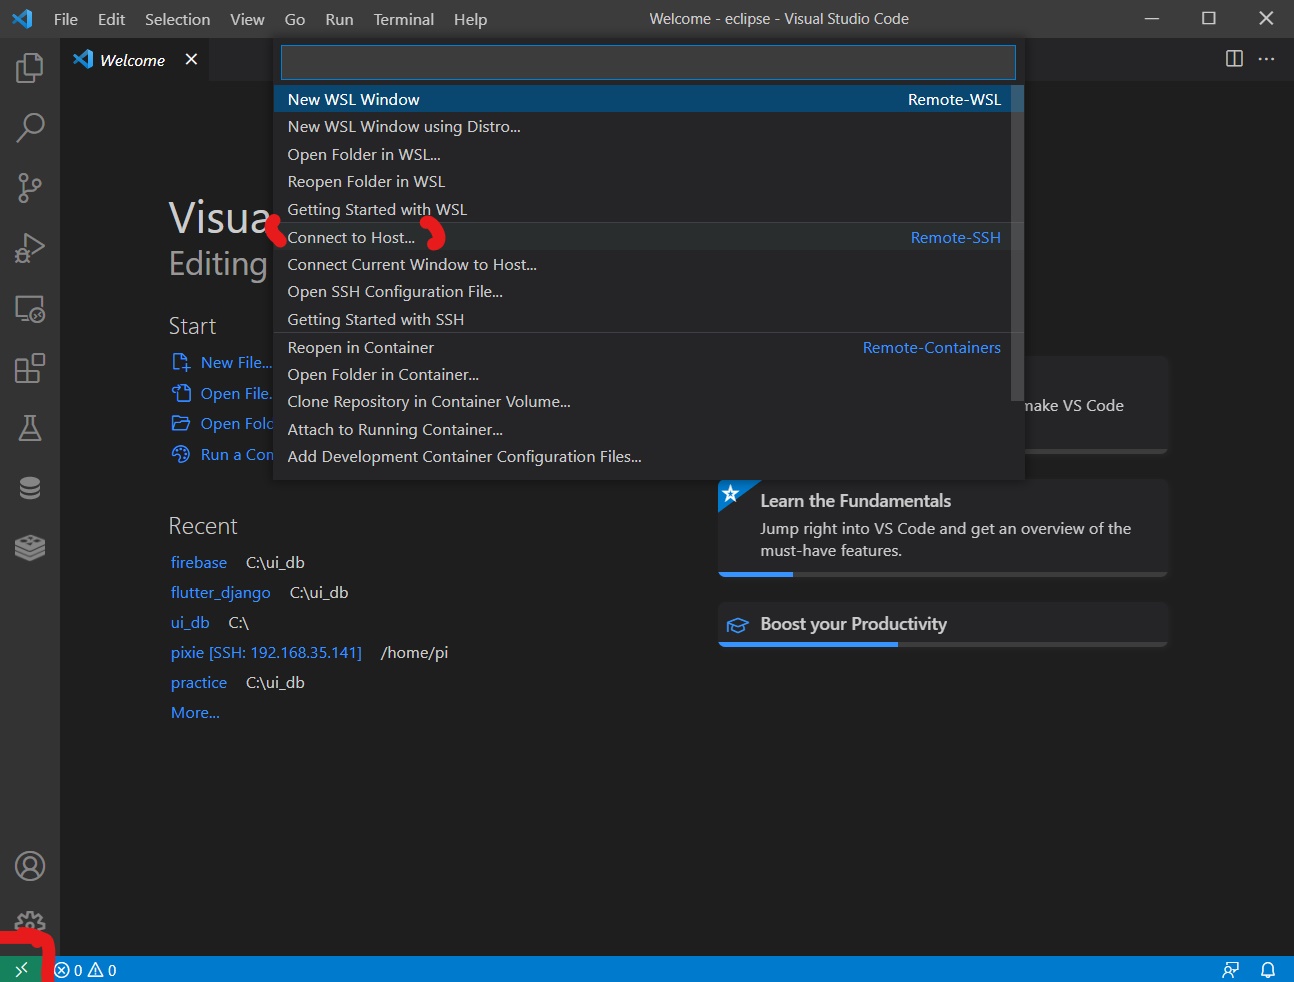
Task: Focus the command palette input field
Action: (648, 62)
